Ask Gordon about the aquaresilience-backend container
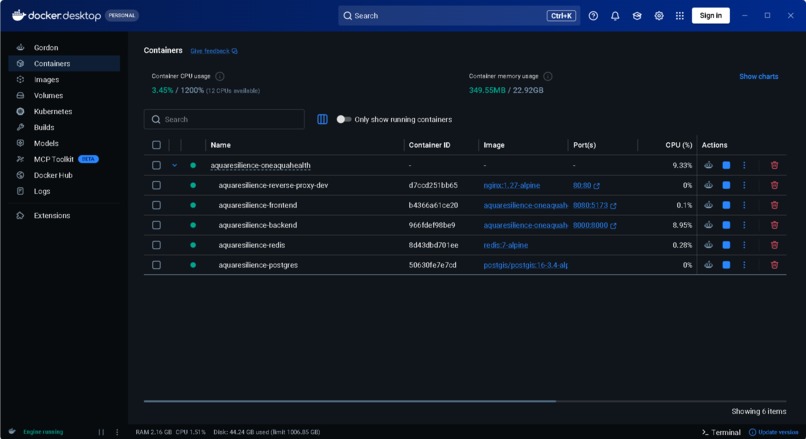 [708, 225]
